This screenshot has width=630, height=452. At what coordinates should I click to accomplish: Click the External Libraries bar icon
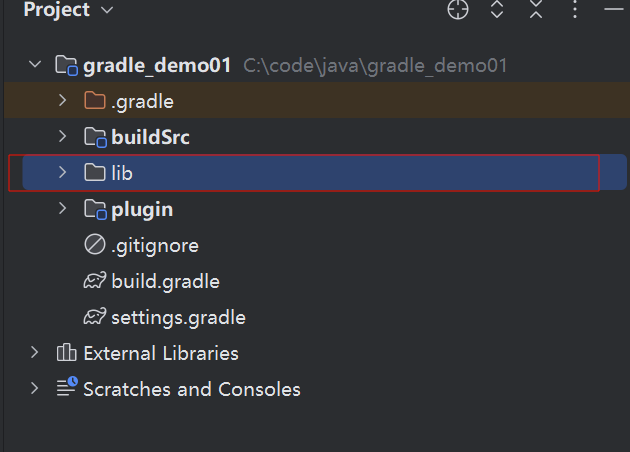pyautogui.click(x=66, y=352)
